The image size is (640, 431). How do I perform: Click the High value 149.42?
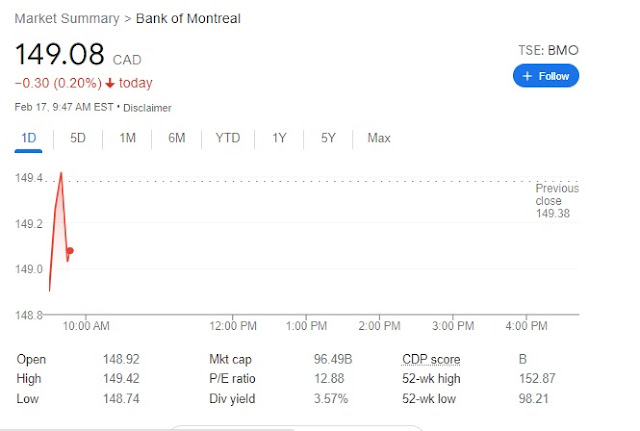(x=121, y=378)
